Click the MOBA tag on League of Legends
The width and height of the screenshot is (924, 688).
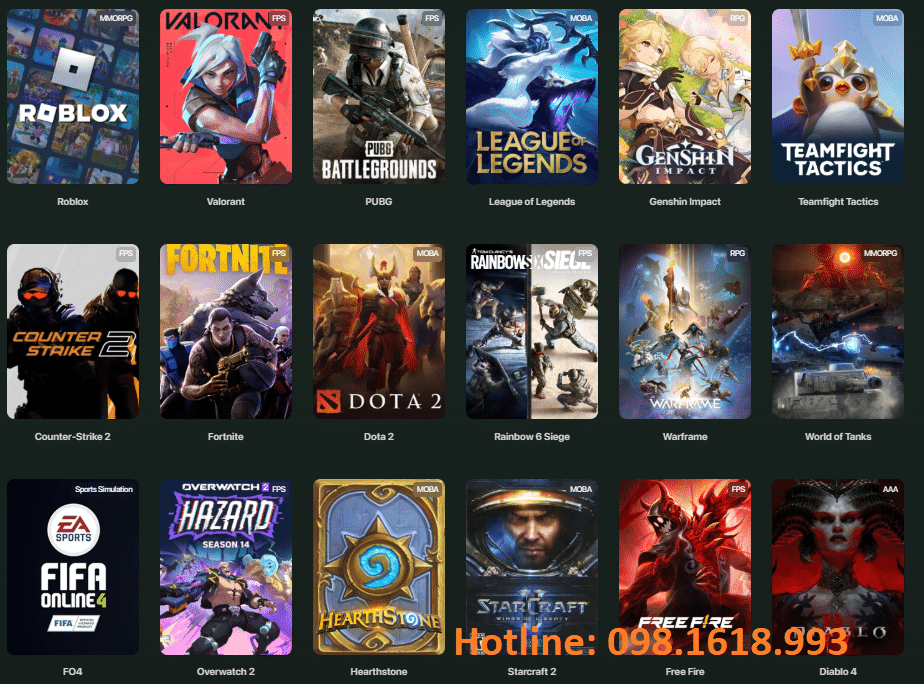(x=581, y=18)
